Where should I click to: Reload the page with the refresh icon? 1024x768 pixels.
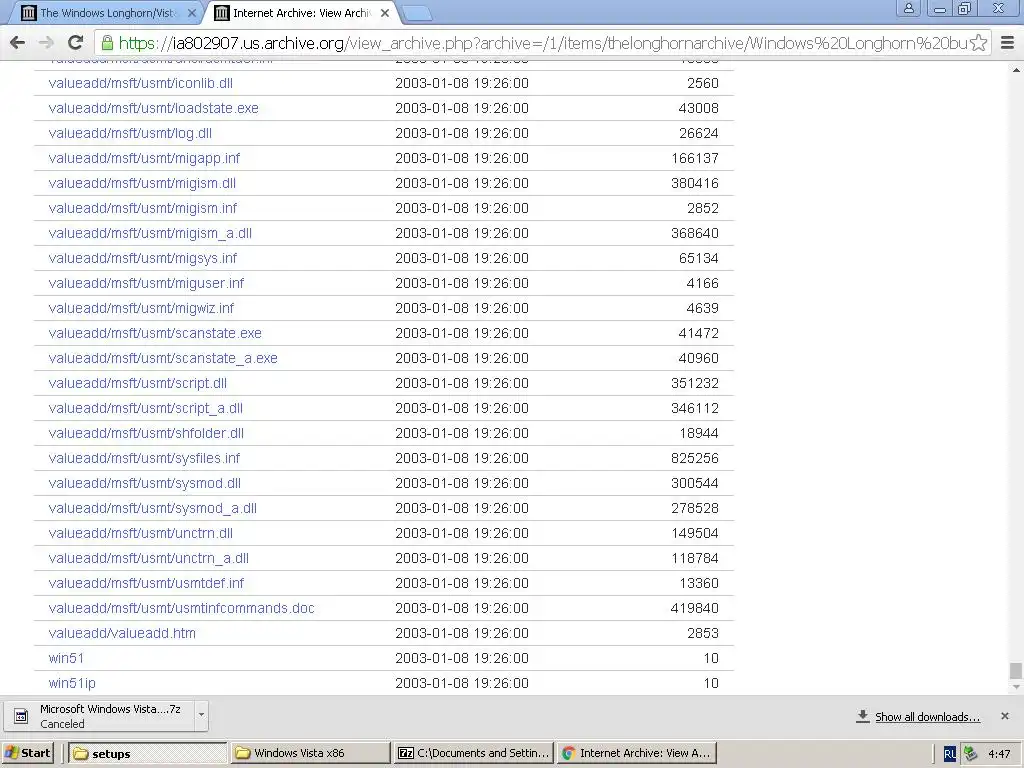tap(75, 43)
